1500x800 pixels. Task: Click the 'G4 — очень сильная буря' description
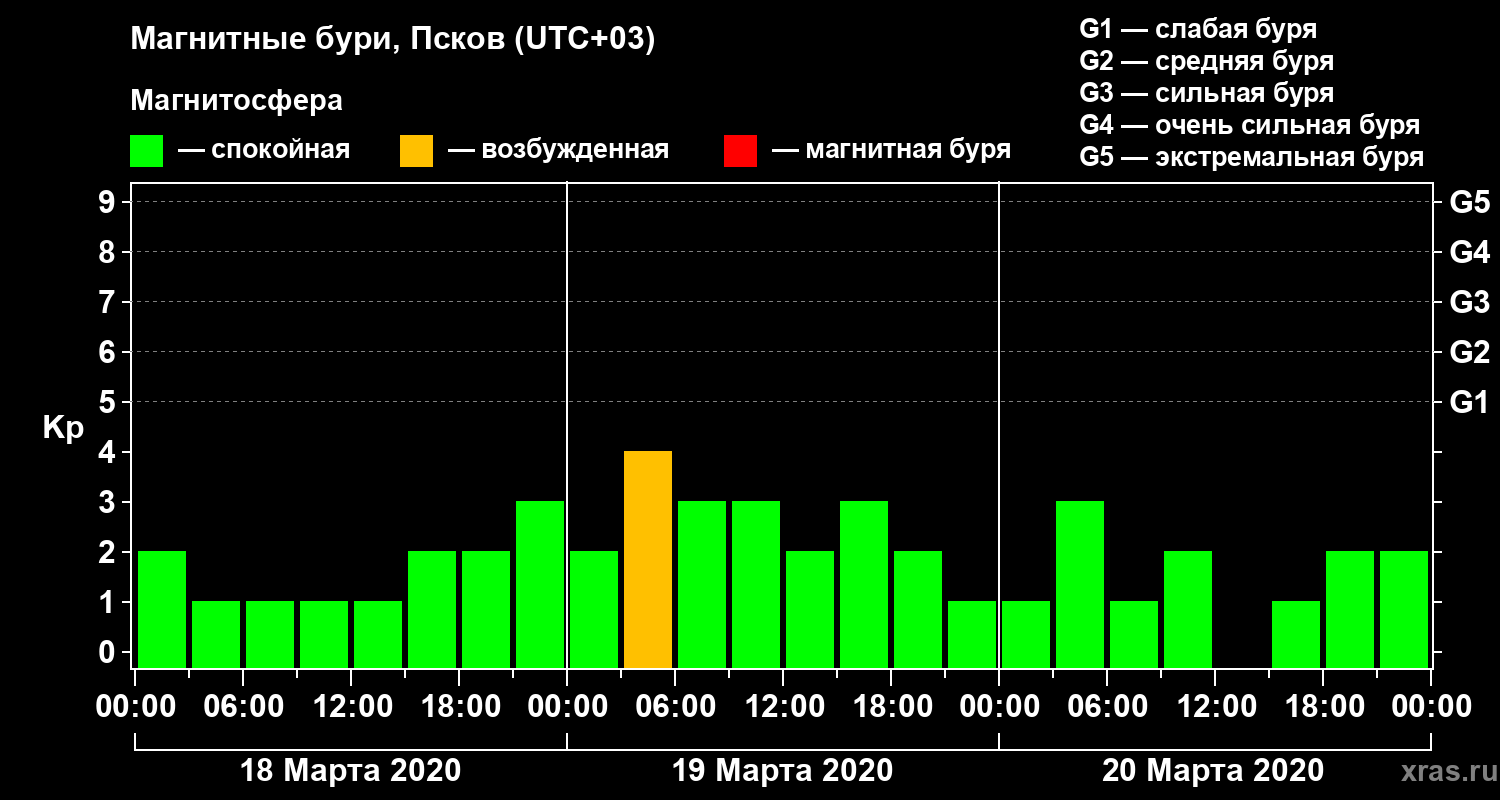coord(1250,125)
